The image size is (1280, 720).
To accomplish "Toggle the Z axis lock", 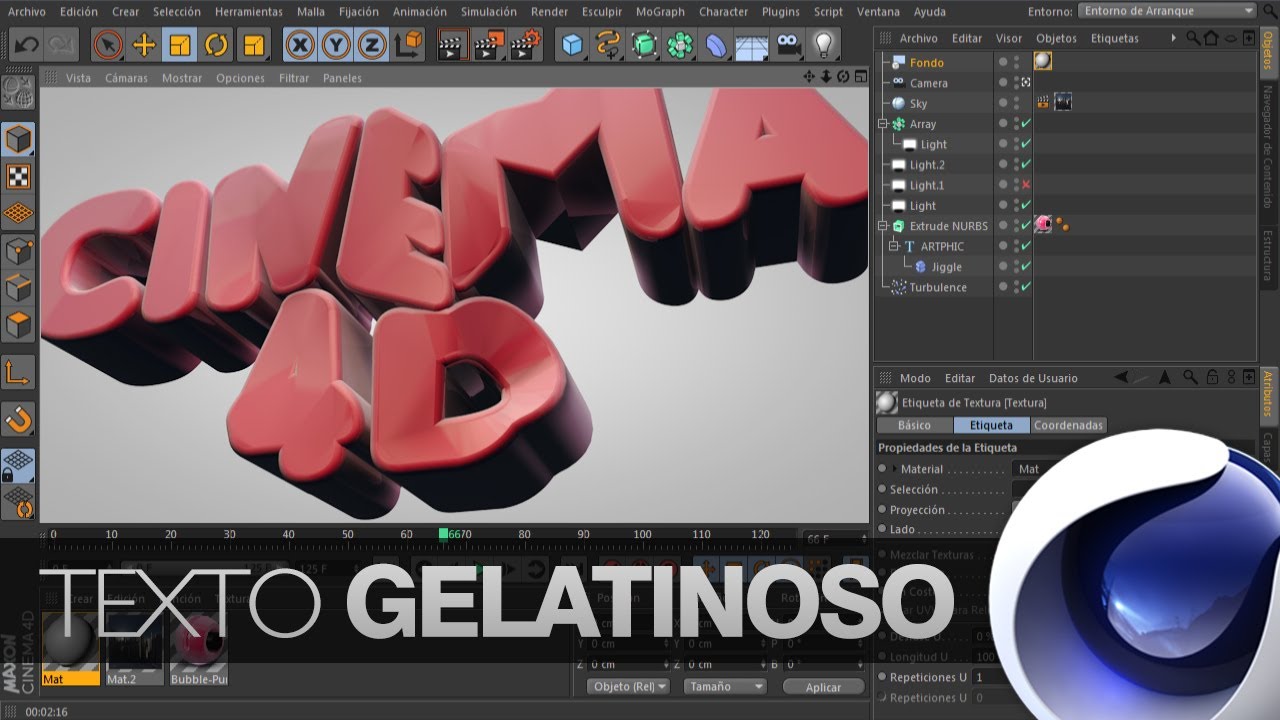I will click(372, 45).
